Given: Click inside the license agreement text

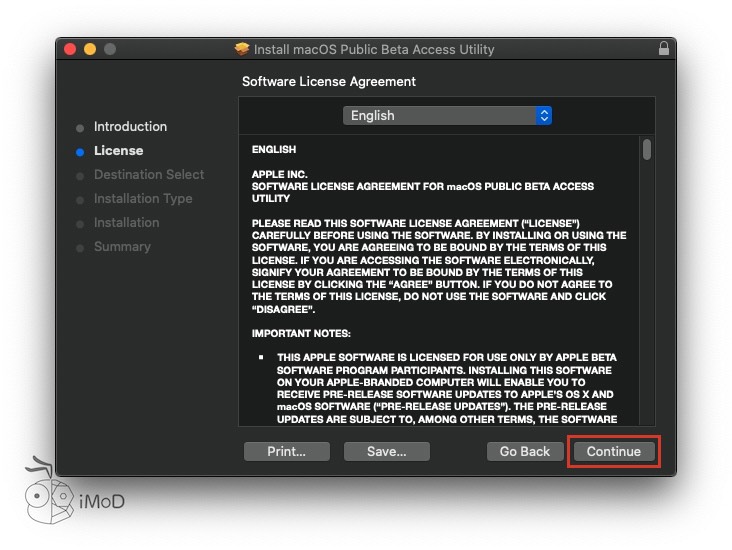Looking at the screenshot, I should (440, 280).
